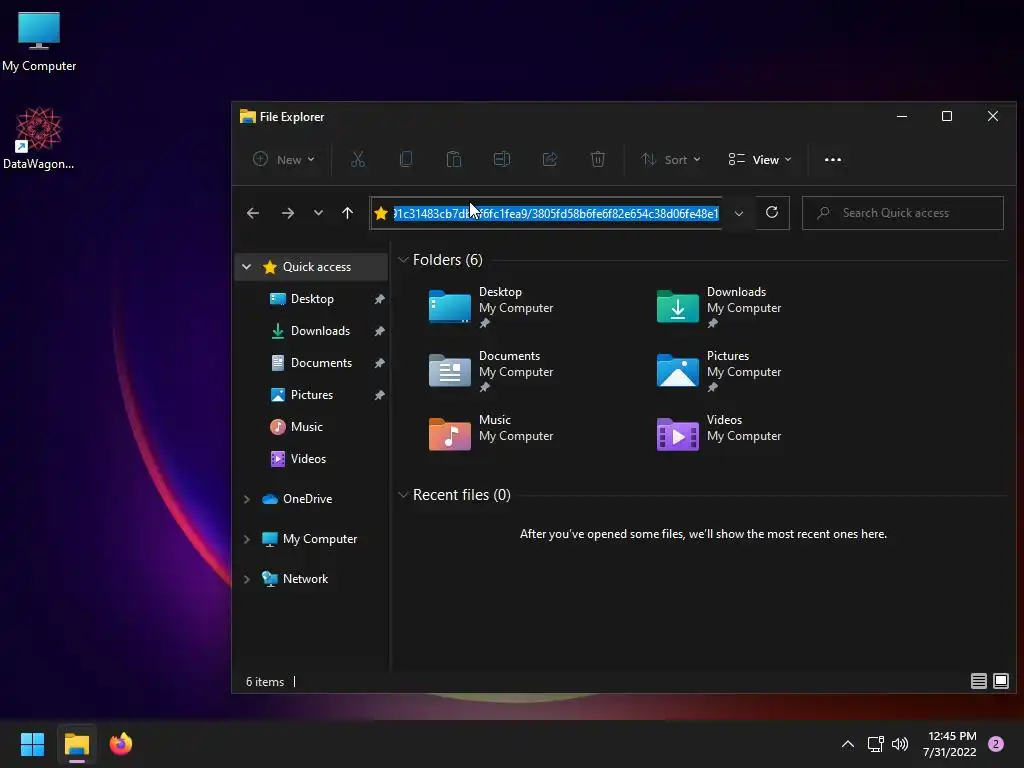Click the Delete trash can icon
The image size is (1024, 768).
598,159
